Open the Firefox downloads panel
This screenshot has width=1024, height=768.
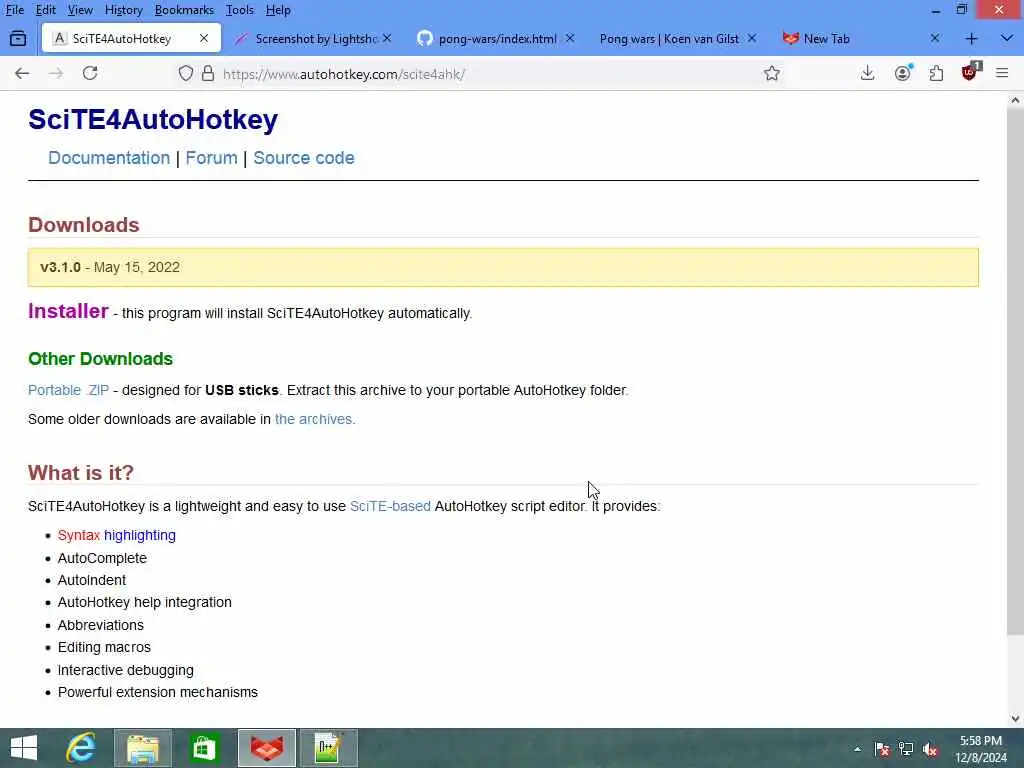click(x=867, y=73)
